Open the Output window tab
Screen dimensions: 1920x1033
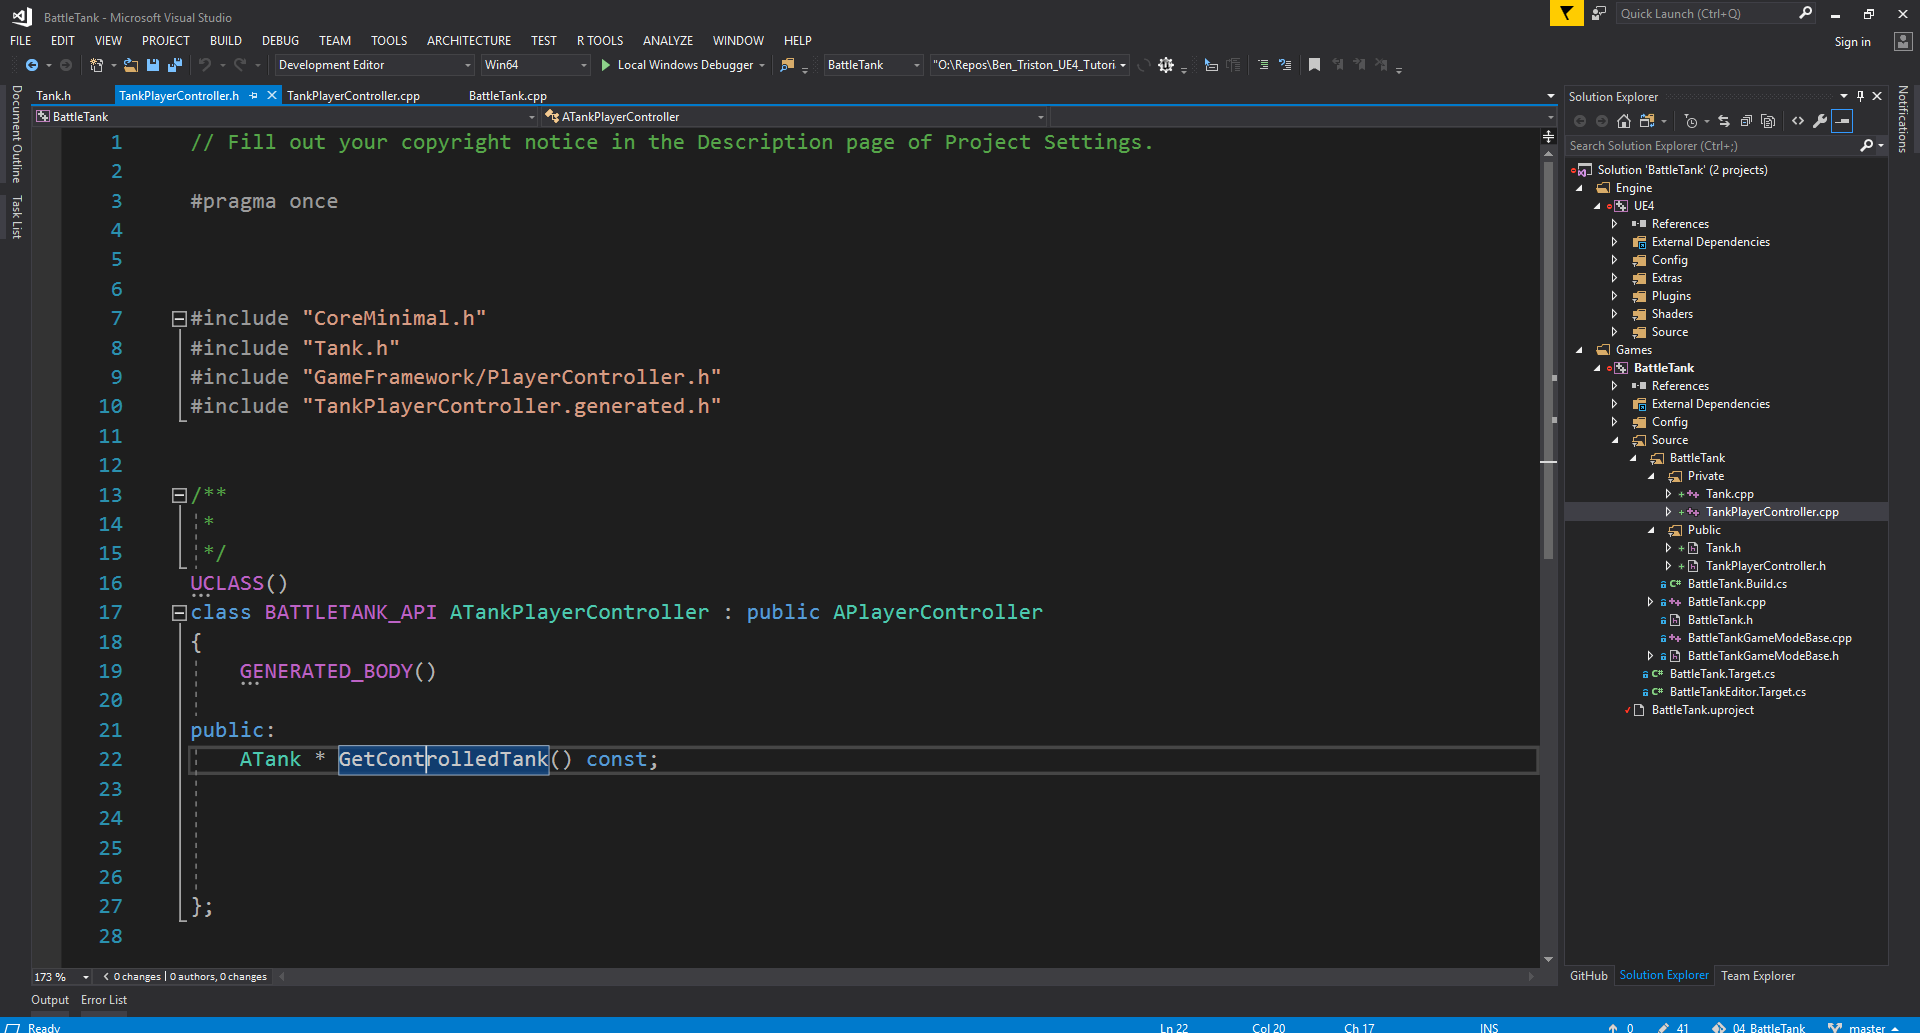coord(50,1000)
